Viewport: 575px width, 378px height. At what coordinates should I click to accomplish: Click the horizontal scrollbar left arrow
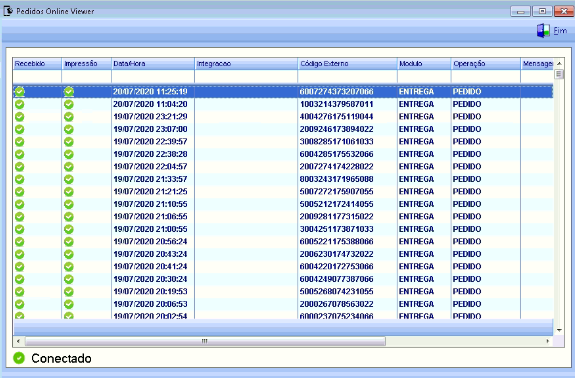click(x=18, y=341)
